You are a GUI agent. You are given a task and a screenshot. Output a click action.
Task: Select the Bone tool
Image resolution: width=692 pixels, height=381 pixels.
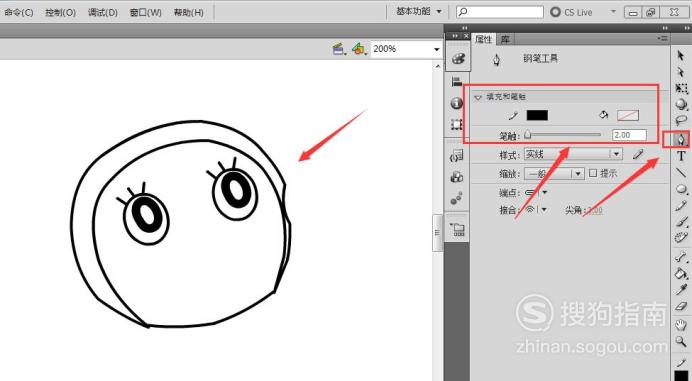(x=681, y=257)
